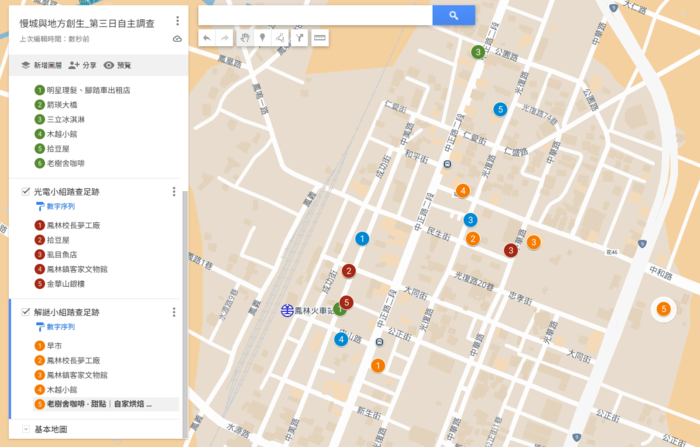The height and width of the screenshot is (447, 700).
Task: Redo the last edit
Action: [x=225, y=38]
